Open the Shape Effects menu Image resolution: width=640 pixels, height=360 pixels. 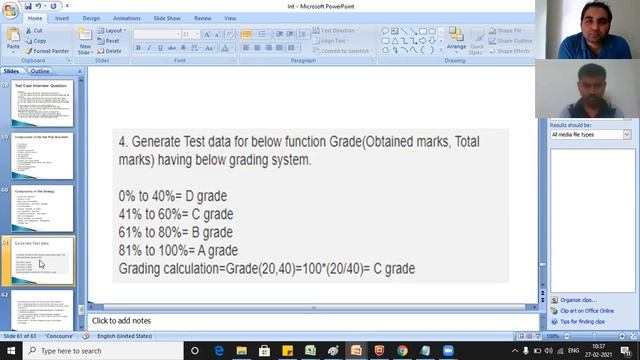[509, 51]
